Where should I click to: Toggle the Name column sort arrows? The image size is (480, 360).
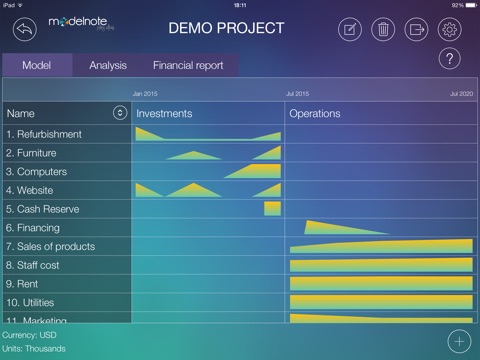click(x=120, y=113)
